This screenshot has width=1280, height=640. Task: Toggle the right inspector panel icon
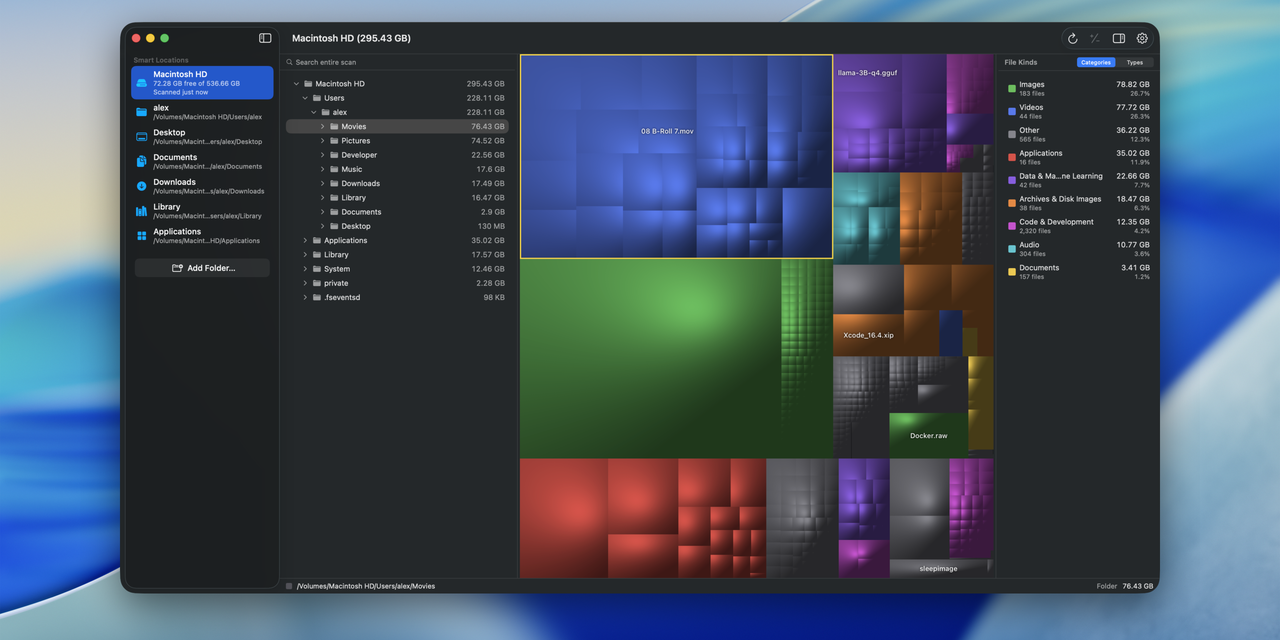[x=1119, y=38]
